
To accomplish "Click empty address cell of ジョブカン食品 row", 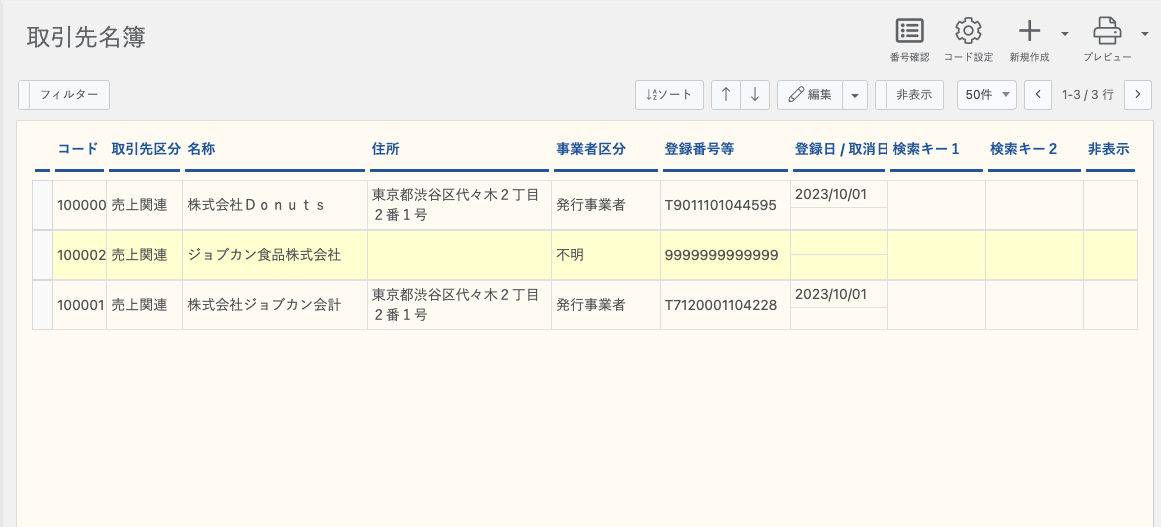I will coord(459,255).
